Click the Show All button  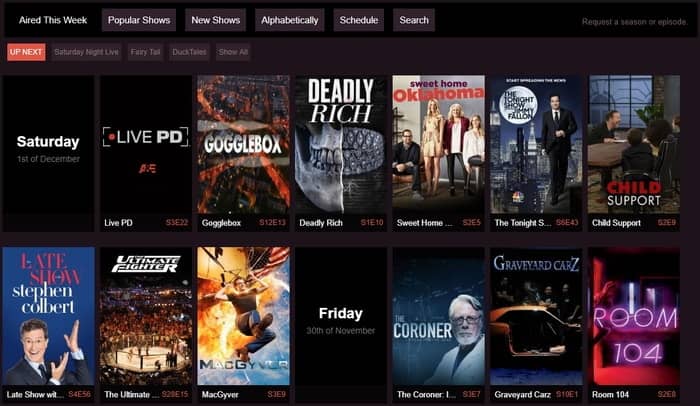pos(233,52)
